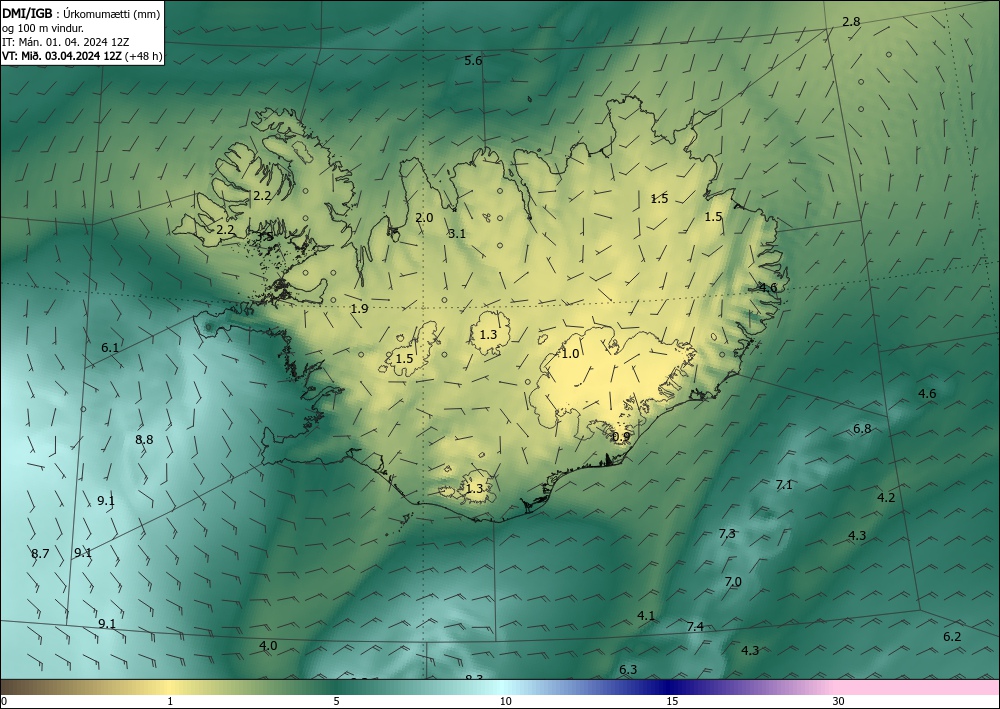Image resolution: width=1000 pixels, height=709 pixels.
Task: Click the 'DMI/IGB : Úrkomumætti (mm)' title line
Action: pyautogui.click(x=81, y=14)
